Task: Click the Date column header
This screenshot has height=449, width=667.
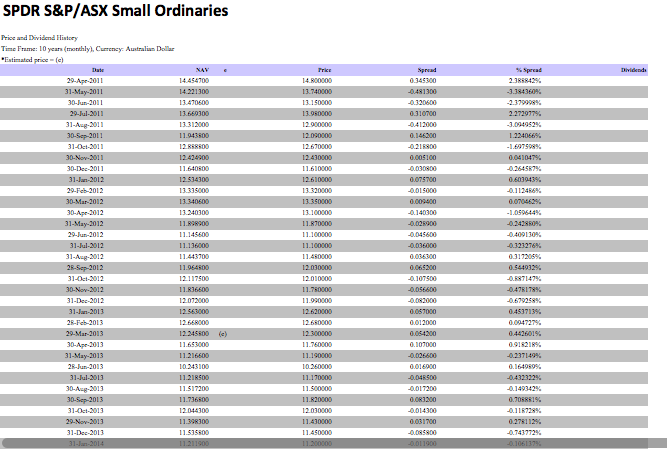Action: 98,70
